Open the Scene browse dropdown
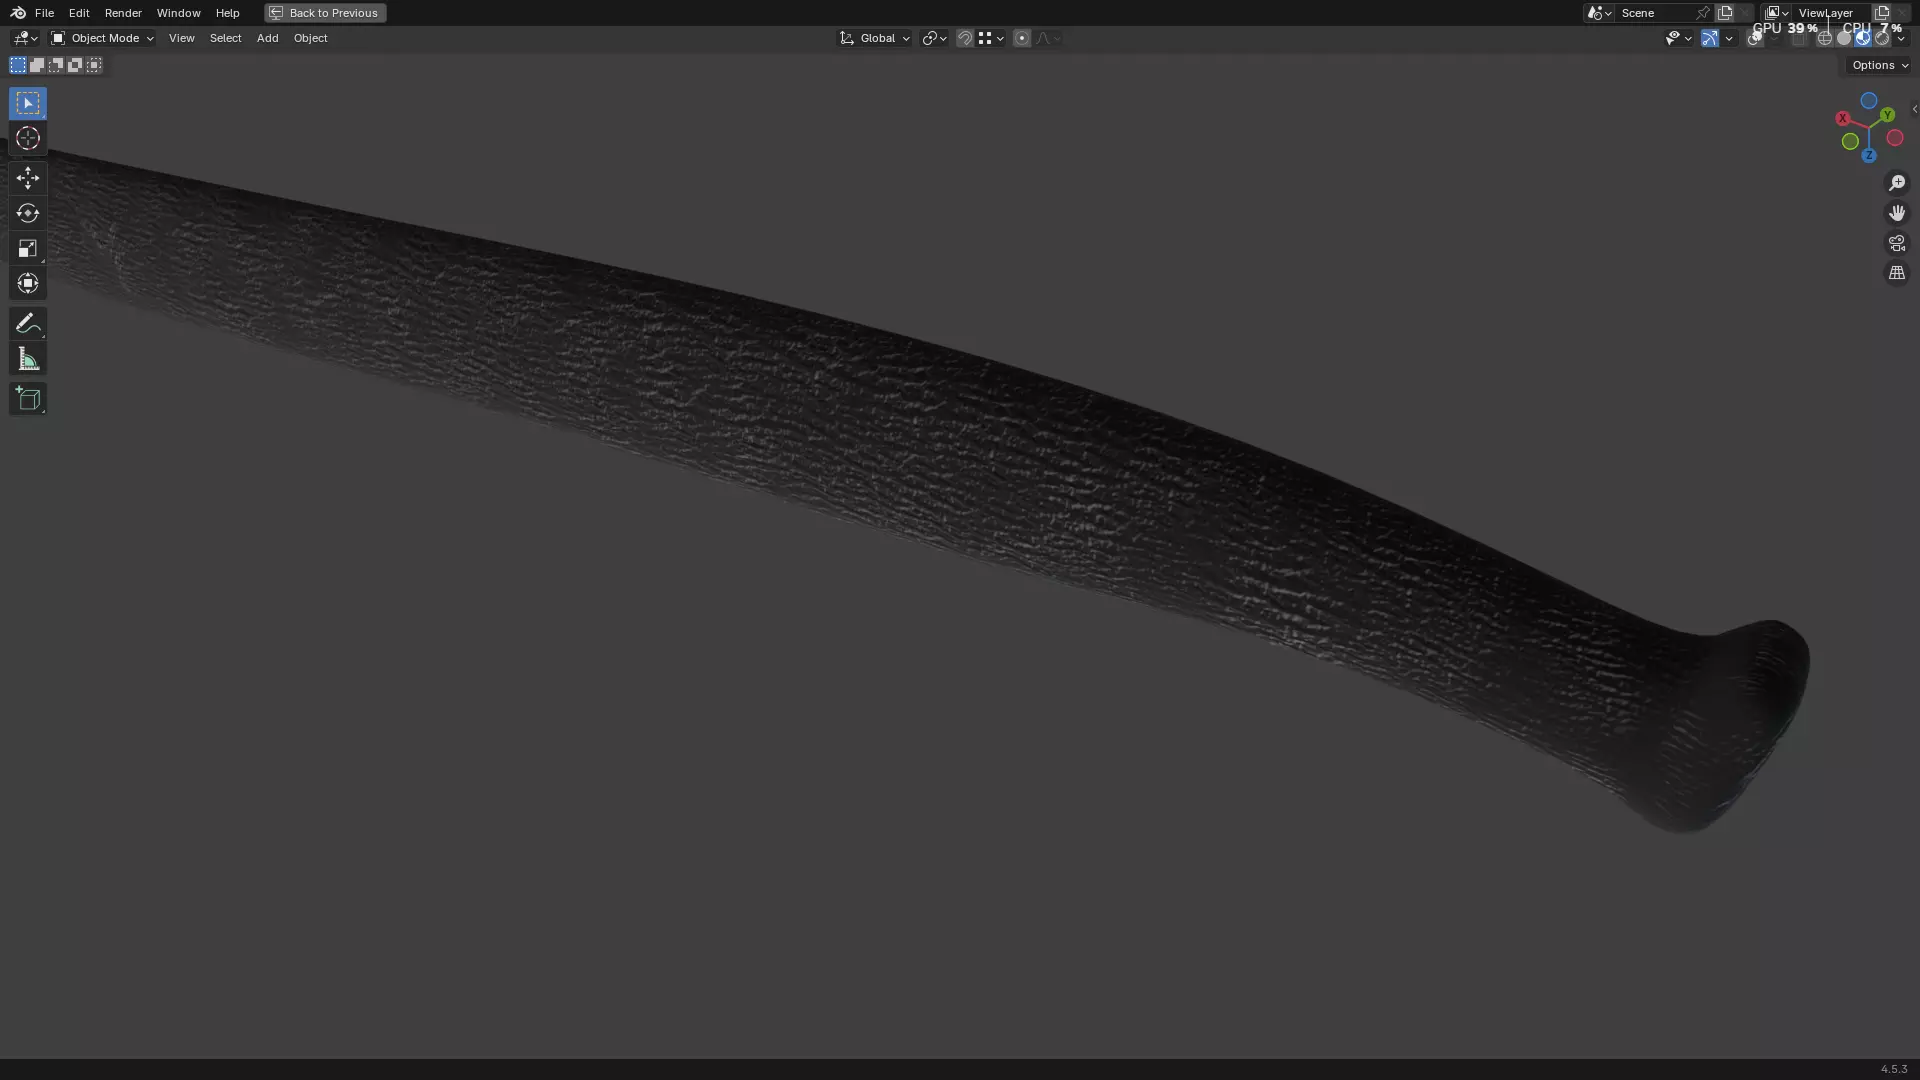Screen dimensions: 1920x1080 (x=1599, y=13)
